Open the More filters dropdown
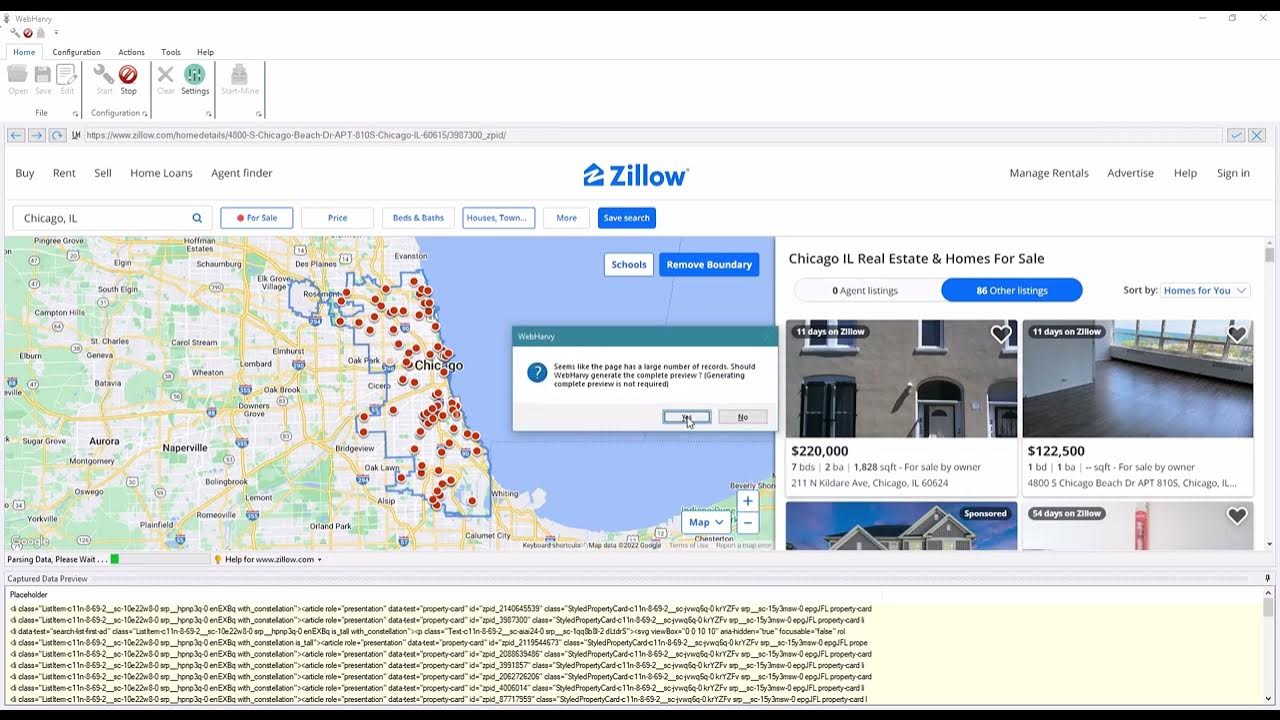Image resolution: width=1280 pixels, height=720 pixels. click(x=566, y=218)
